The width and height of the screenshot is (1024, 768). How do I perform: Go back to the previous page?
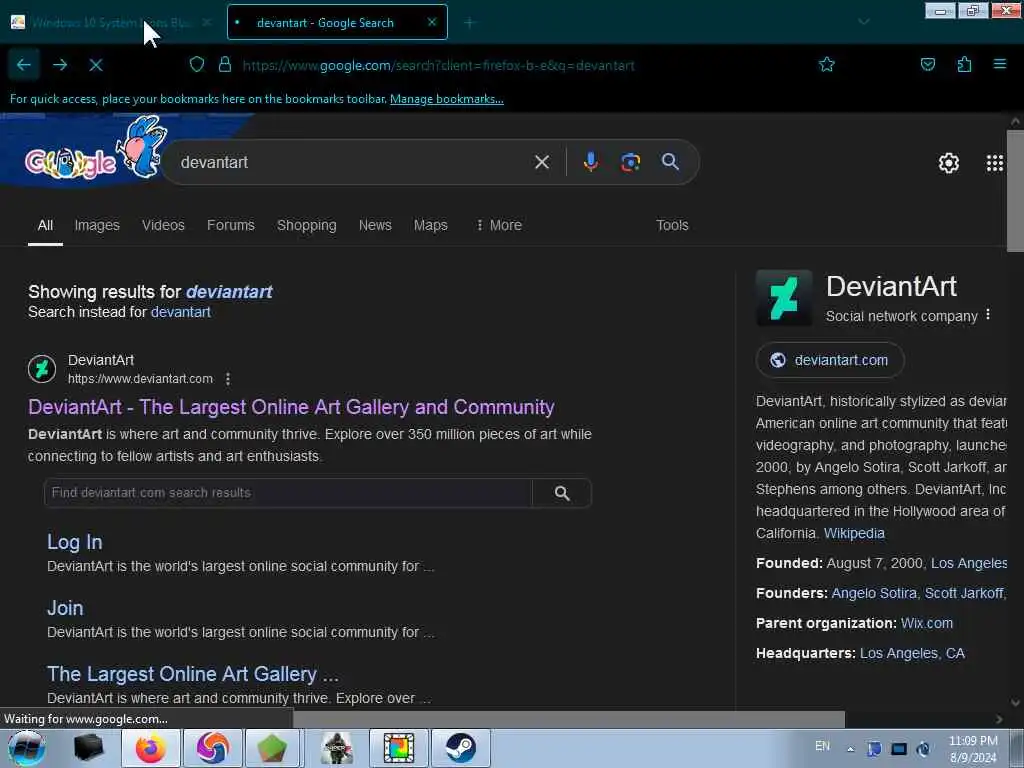pyautogui.click(x=24, y=65)
